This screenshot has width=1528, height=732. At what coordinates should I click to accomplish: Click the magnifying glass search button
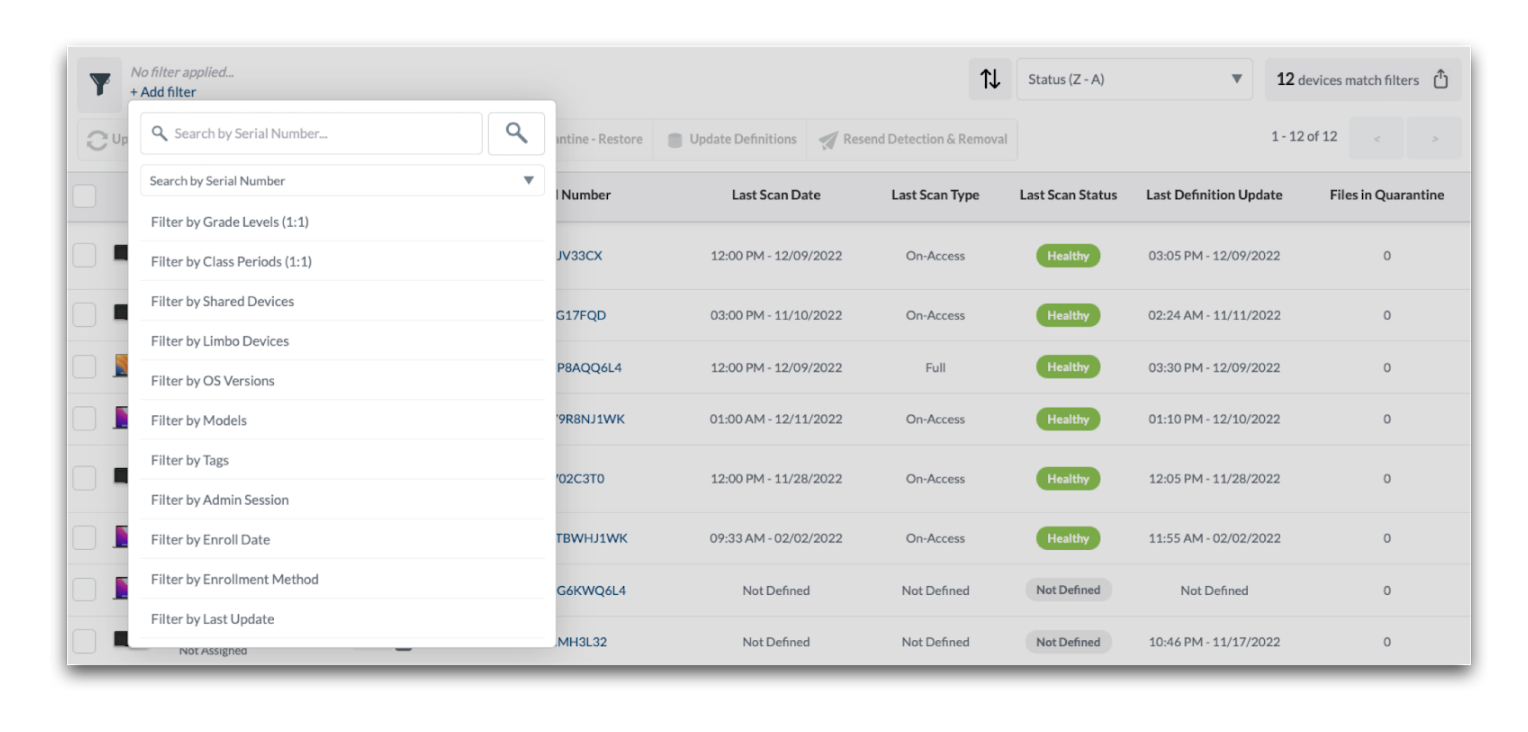(x=516, y=133)
